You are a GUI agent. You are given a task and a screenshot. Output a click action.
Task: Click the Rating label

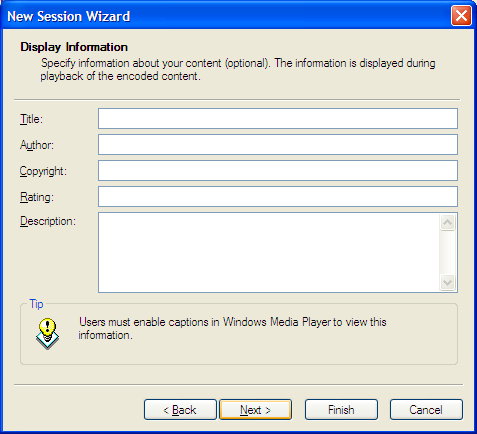point(37,197)
